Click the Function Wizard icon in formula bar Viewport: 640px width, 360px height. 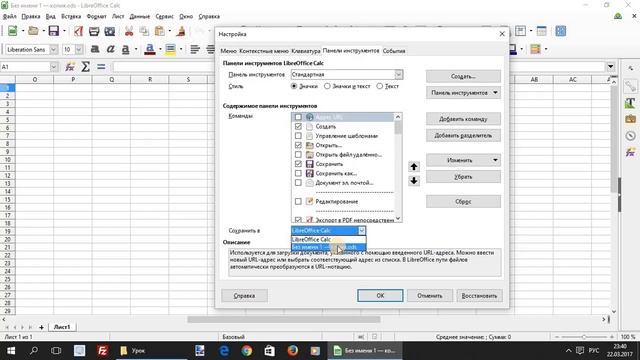70,67
